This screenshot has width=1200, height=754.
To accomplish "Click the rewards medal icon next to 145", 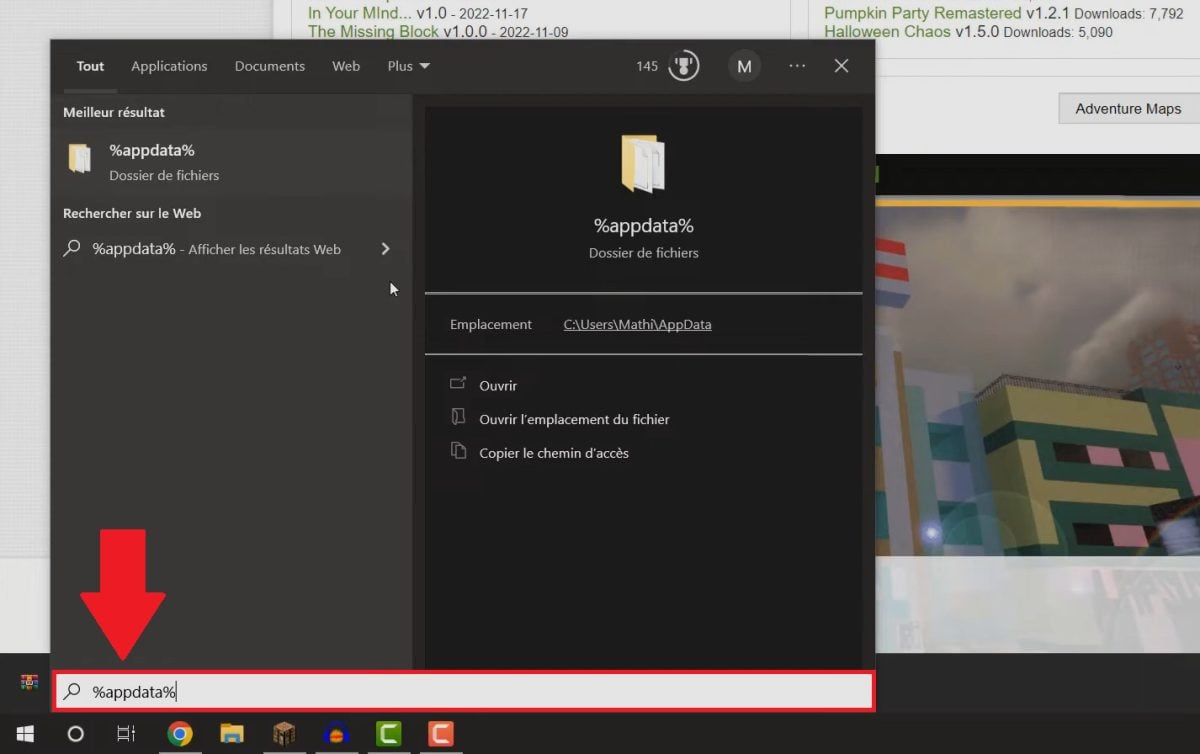I will [684, 66].
